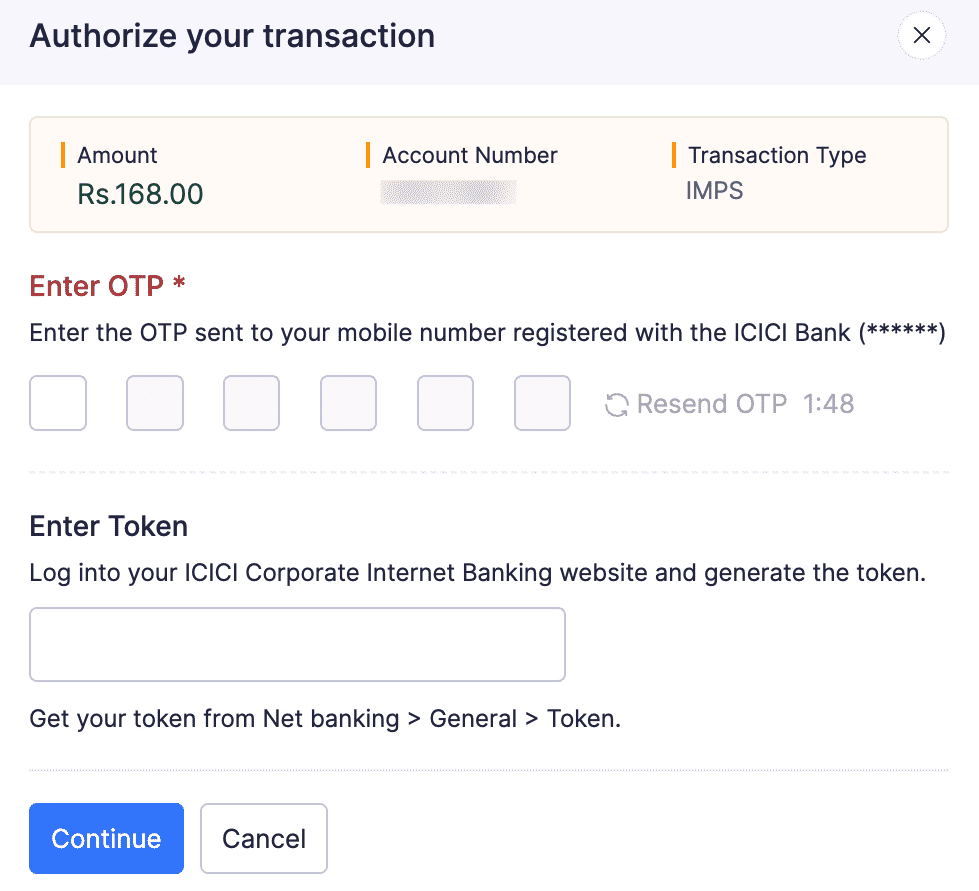Click the fourth OTP digit field
Viewport: 979px width, 891px height.
pyautogui.click(x=348, y=403)
